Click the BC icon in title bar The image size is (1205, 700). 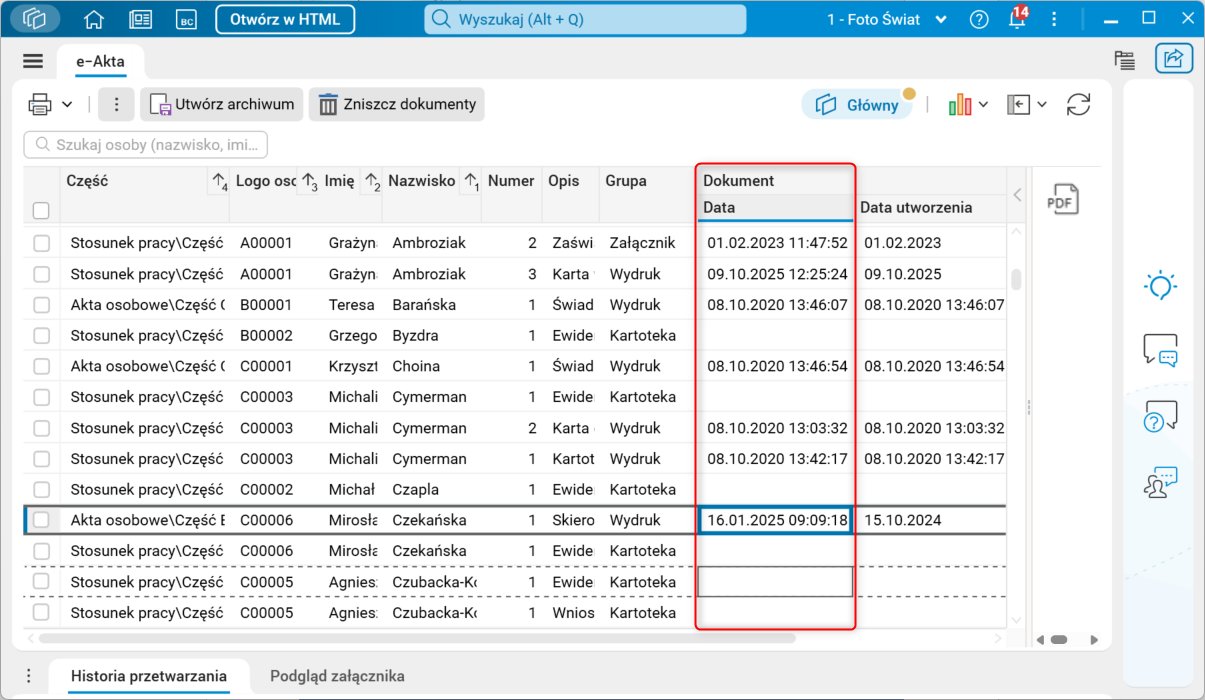click(185, 19)
